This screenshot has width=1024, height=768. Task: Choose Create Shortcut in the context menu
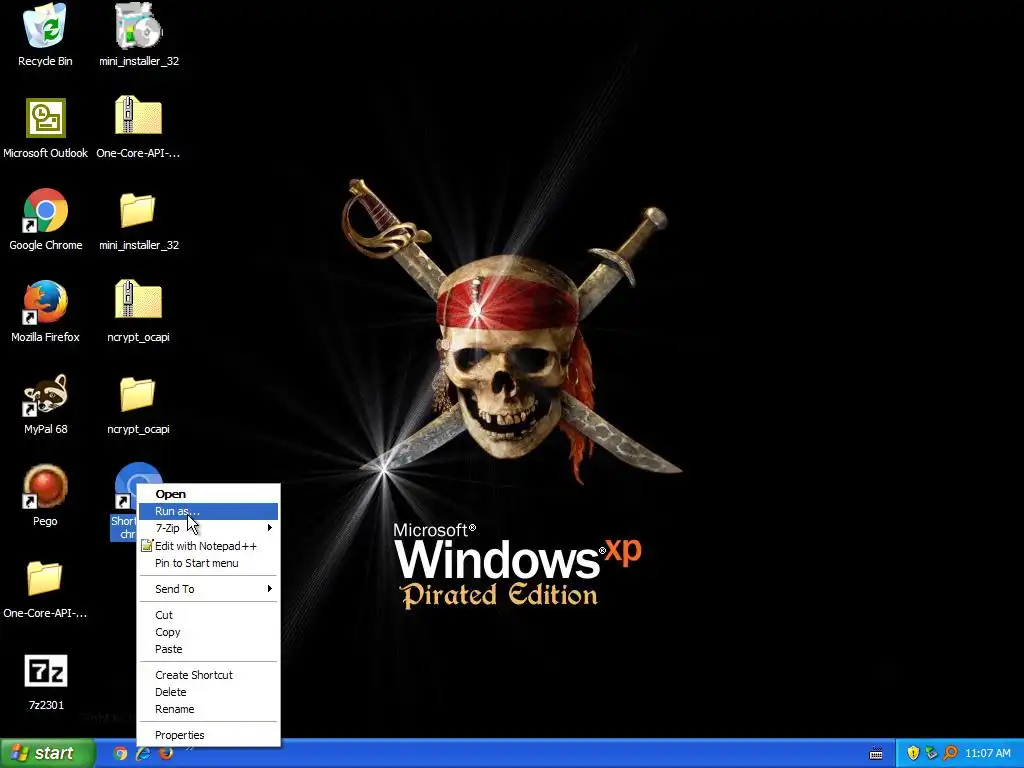(208, 675)
